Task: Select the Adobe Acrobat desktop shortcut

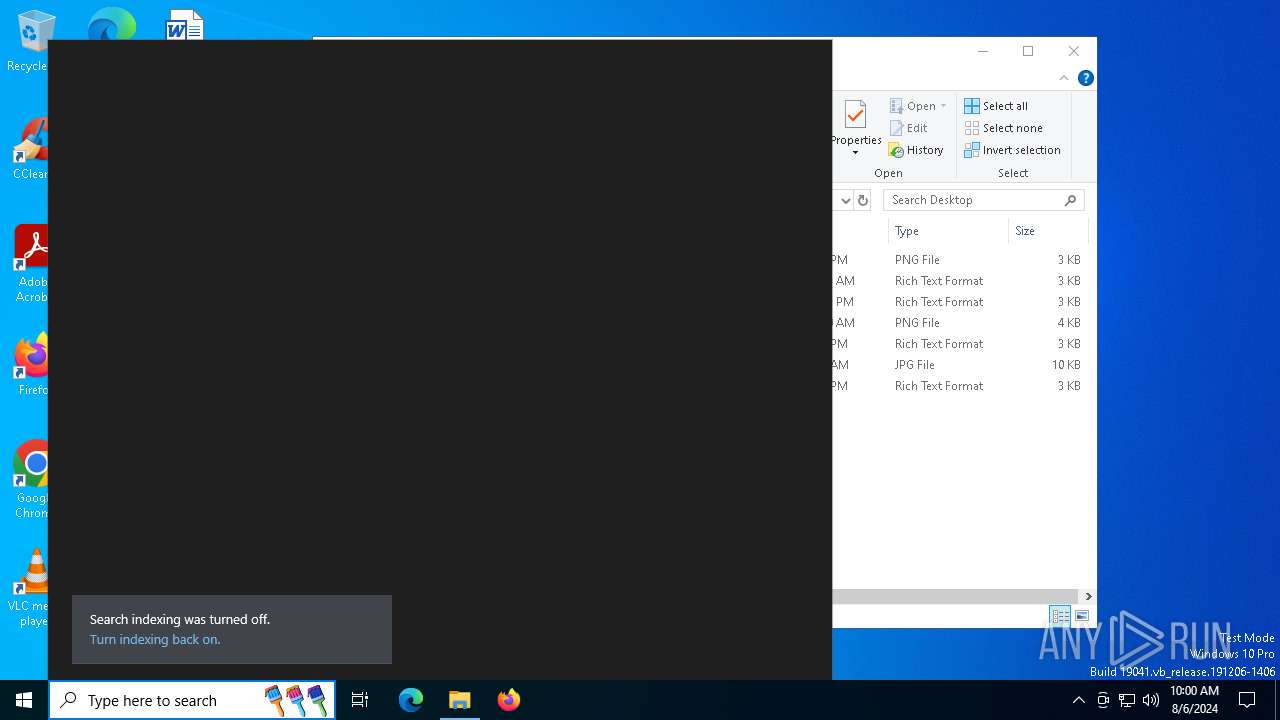Action: click(30, 264)
